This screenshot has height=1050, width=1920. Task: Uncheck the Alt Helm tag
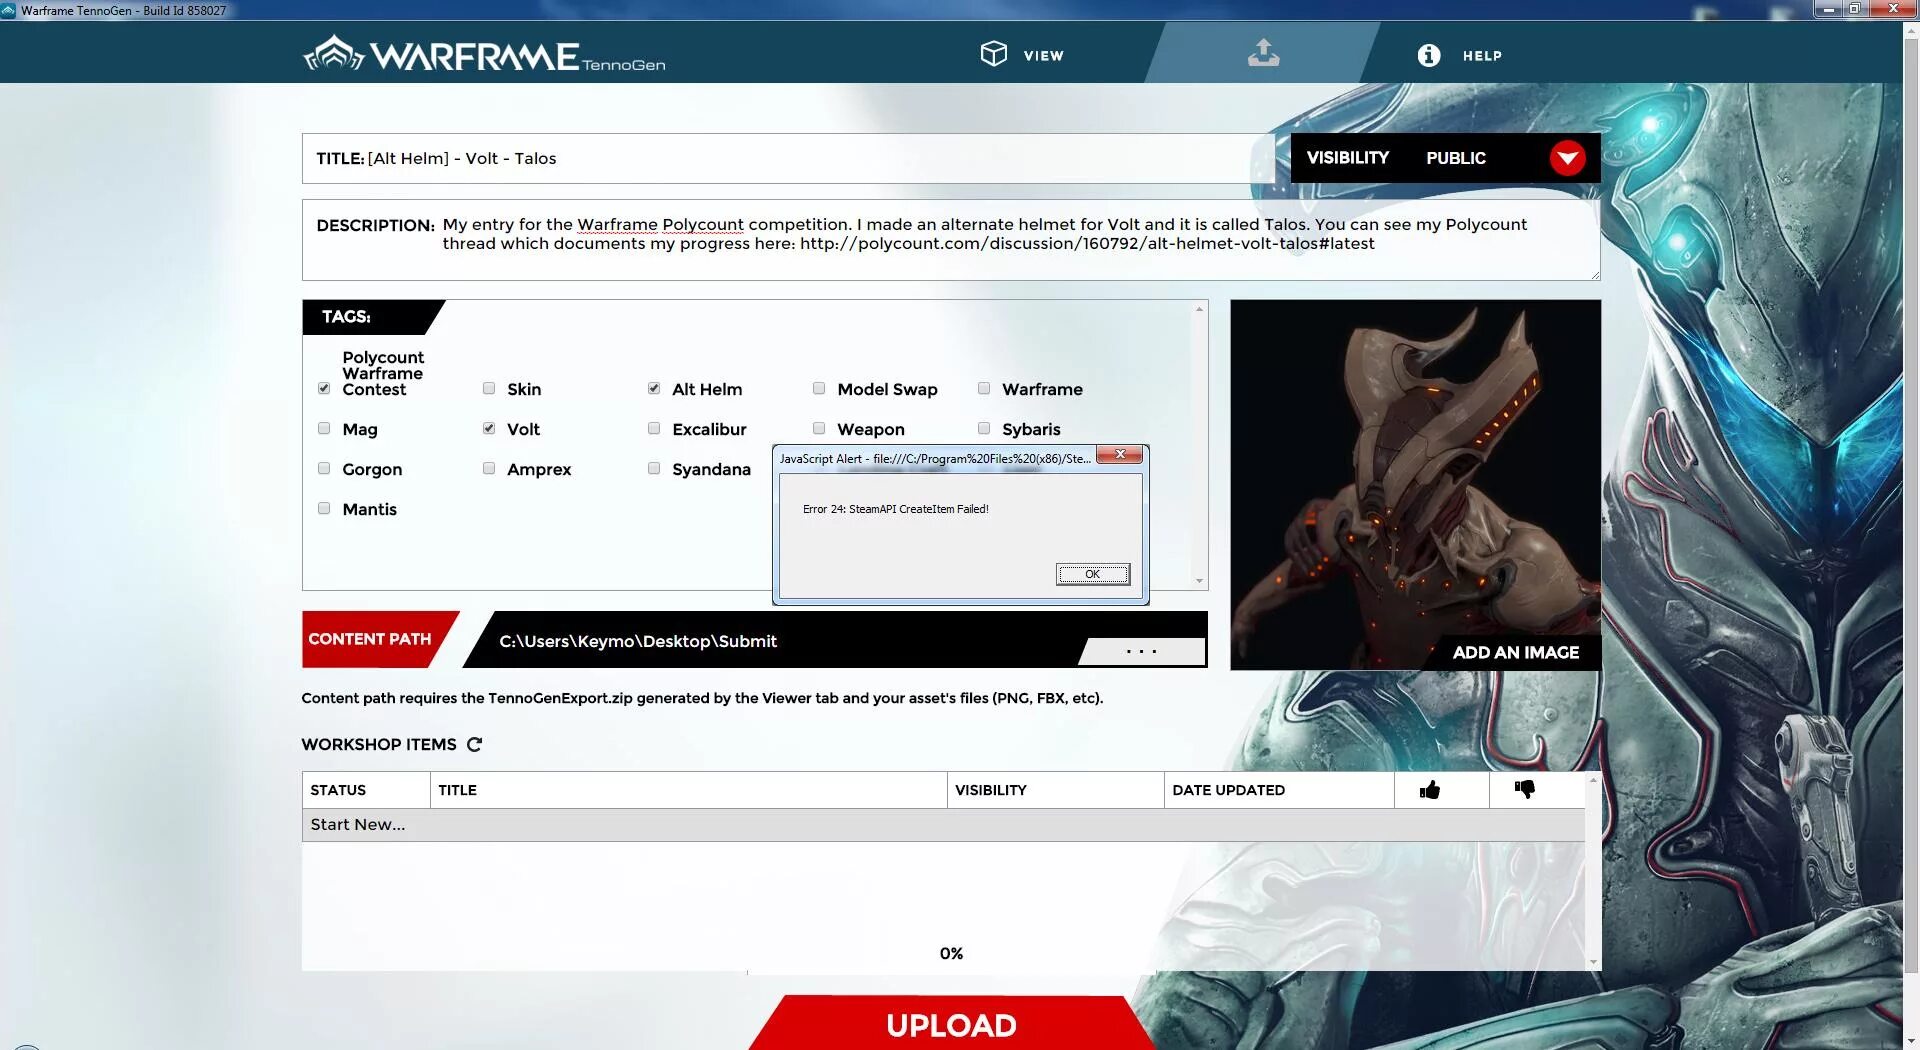click(x=654, y=388)
